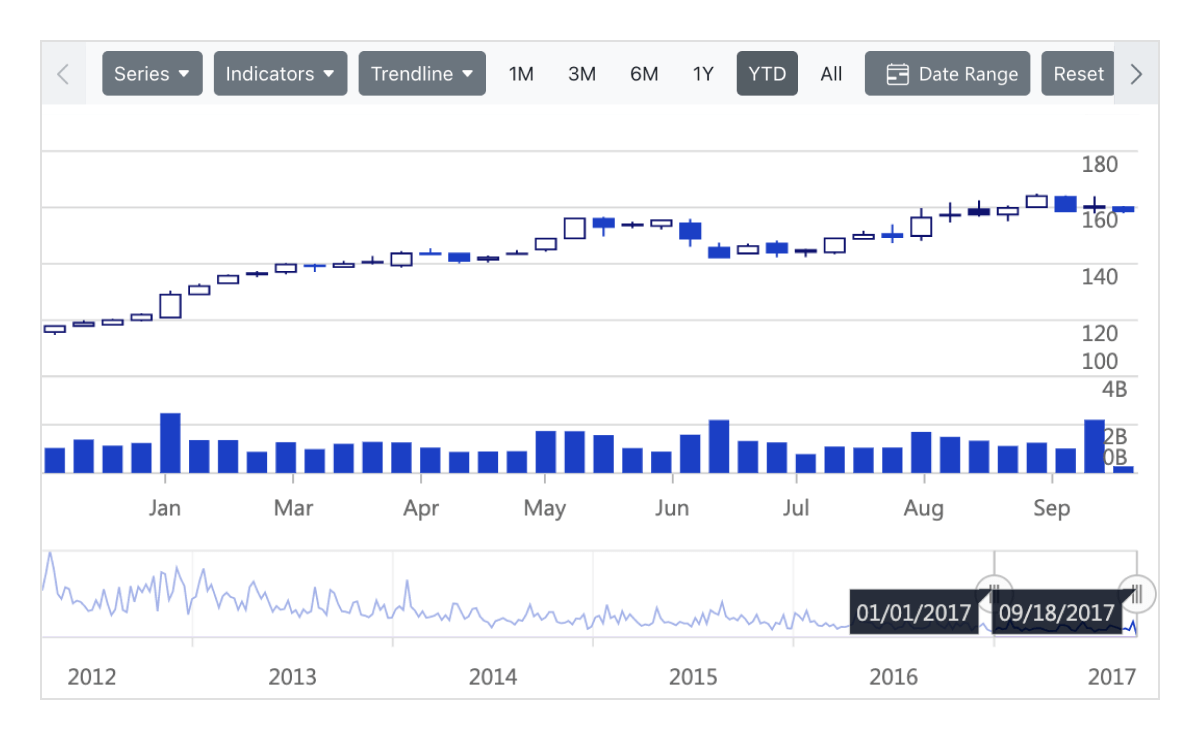Click the Reset button
The width and height of the screenshot is (1200, 740).
point(1078,73)
